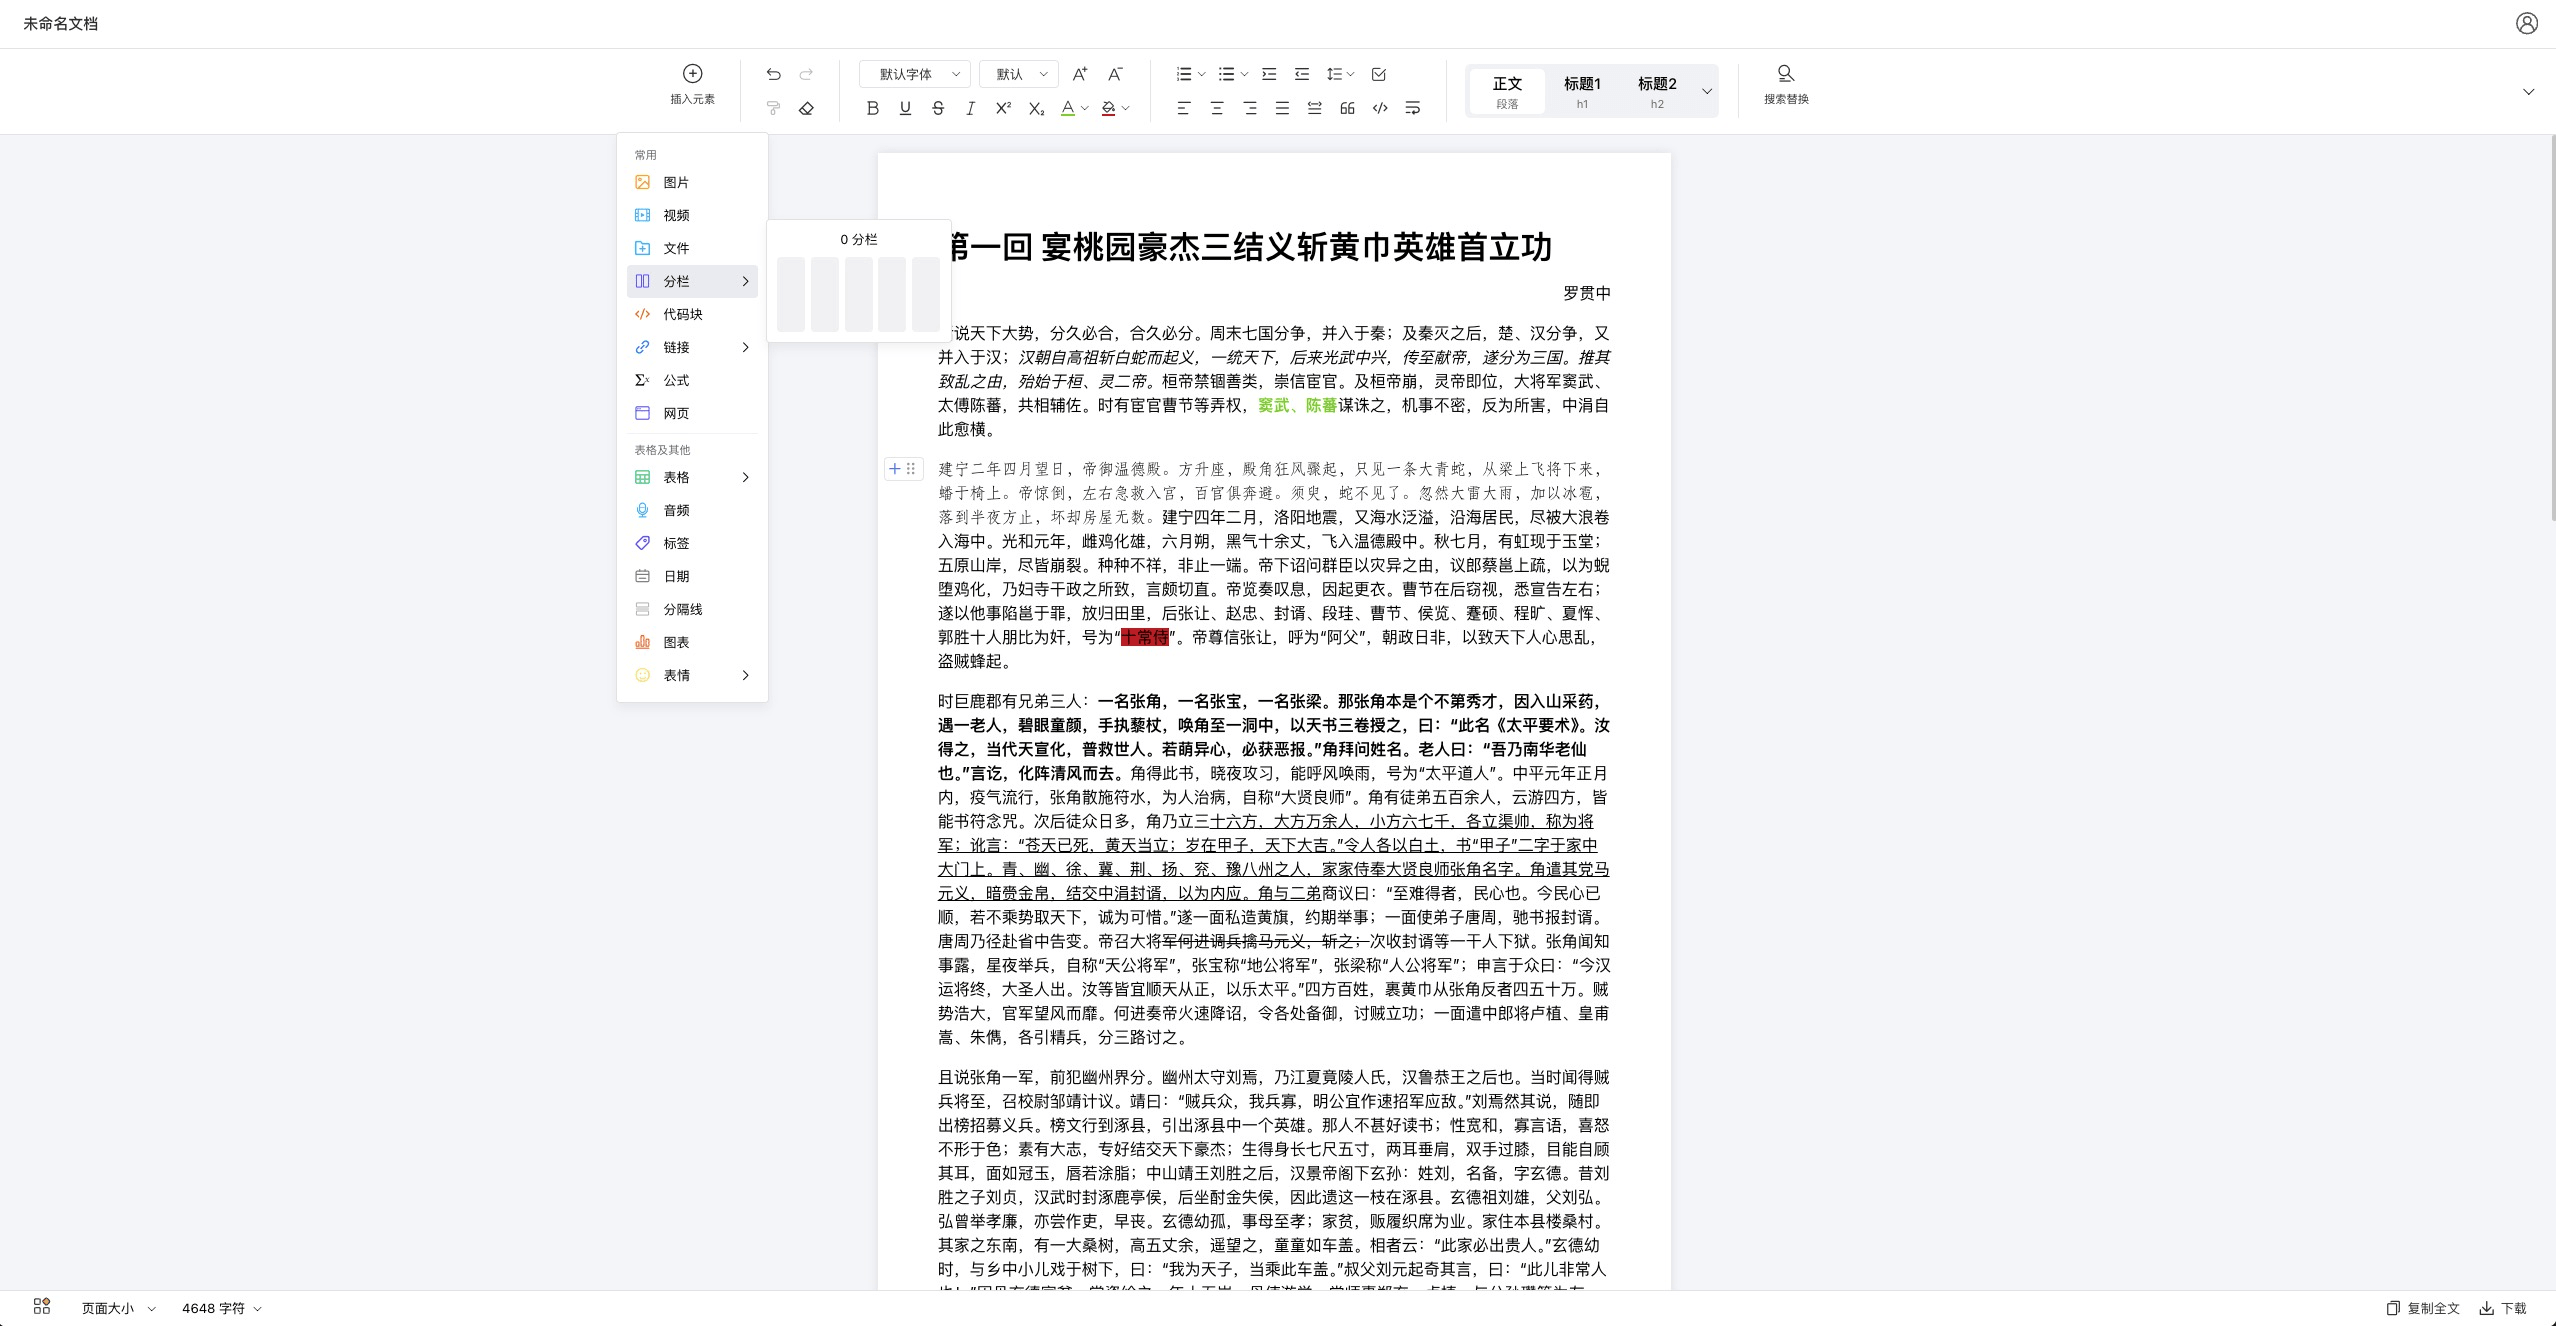
Task: Expand the 表格 submenu arrow
Action: pyautogui.click(x=745, y=477)
